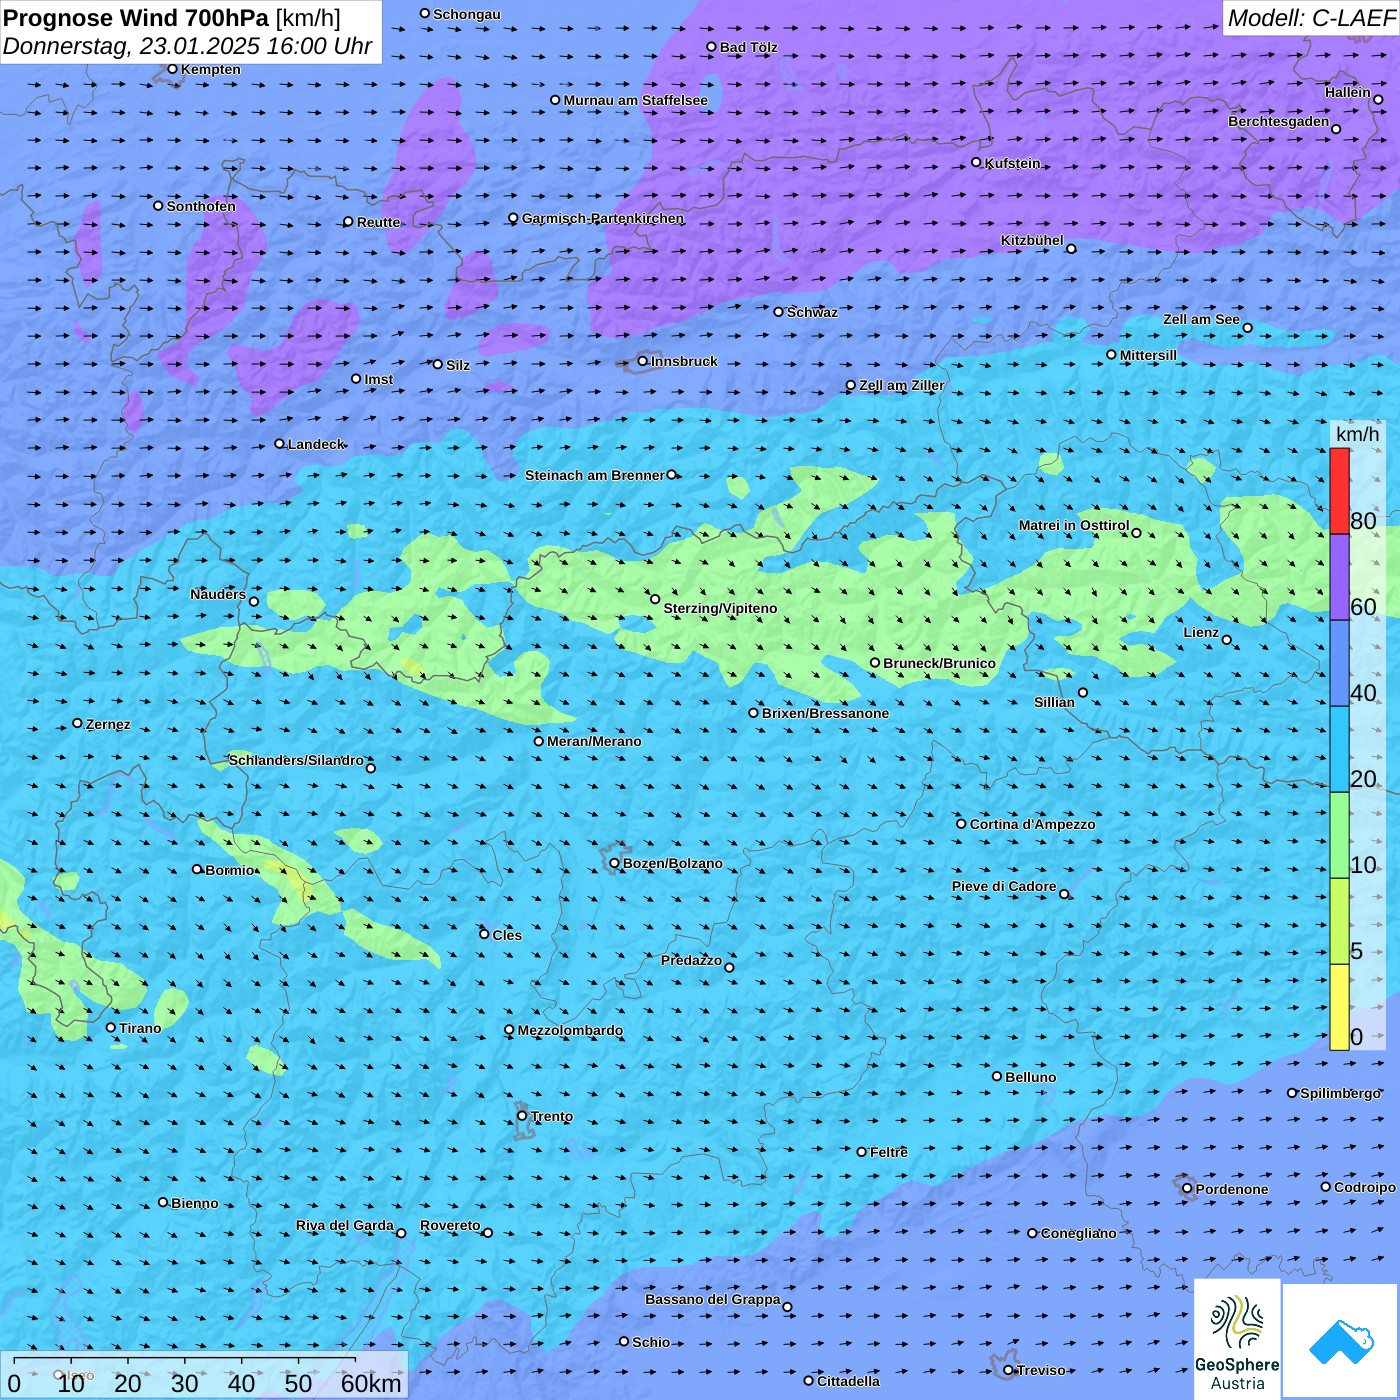Click the Modell: C-LAEF label
Screen dimensions: 1400x1400
(1311, 18)
